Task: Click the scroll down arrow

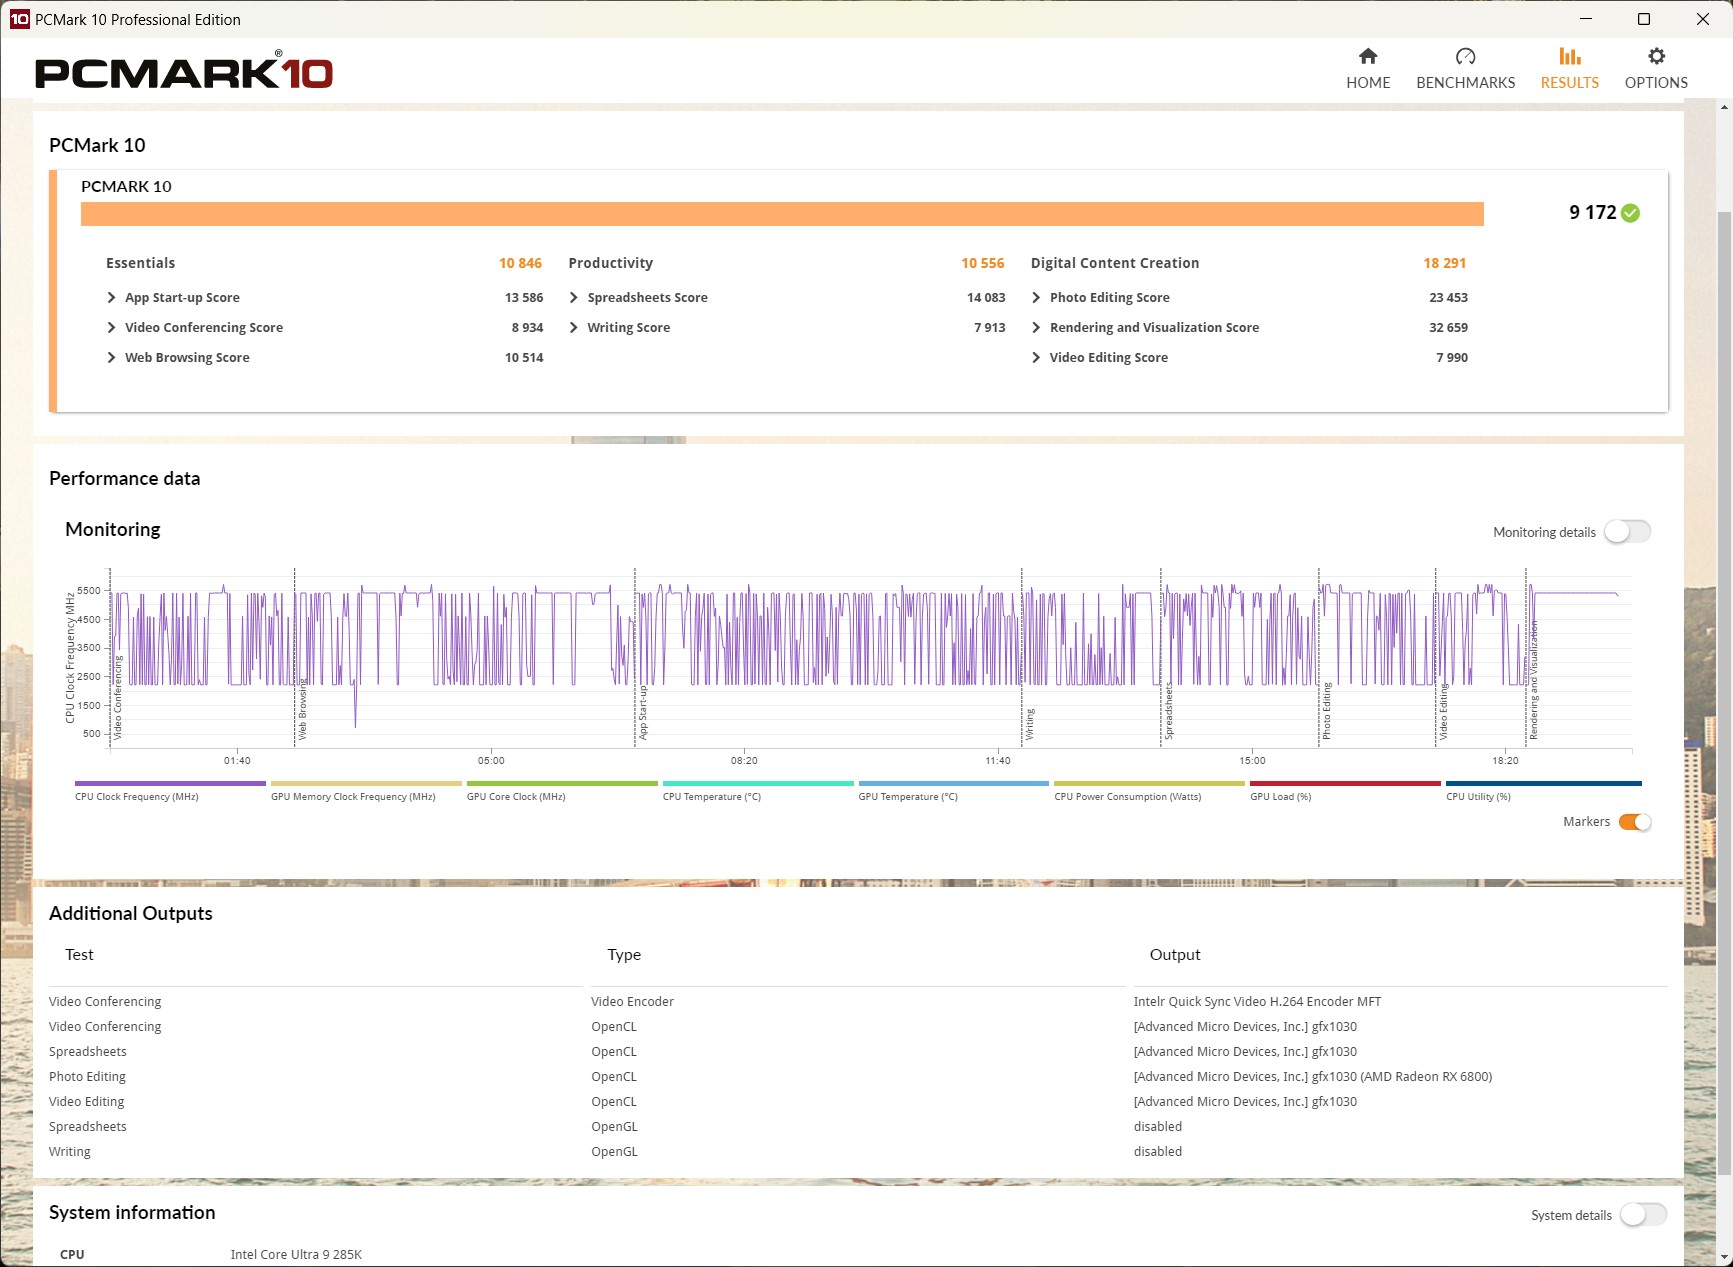Action: (x=1724, y=1256)
